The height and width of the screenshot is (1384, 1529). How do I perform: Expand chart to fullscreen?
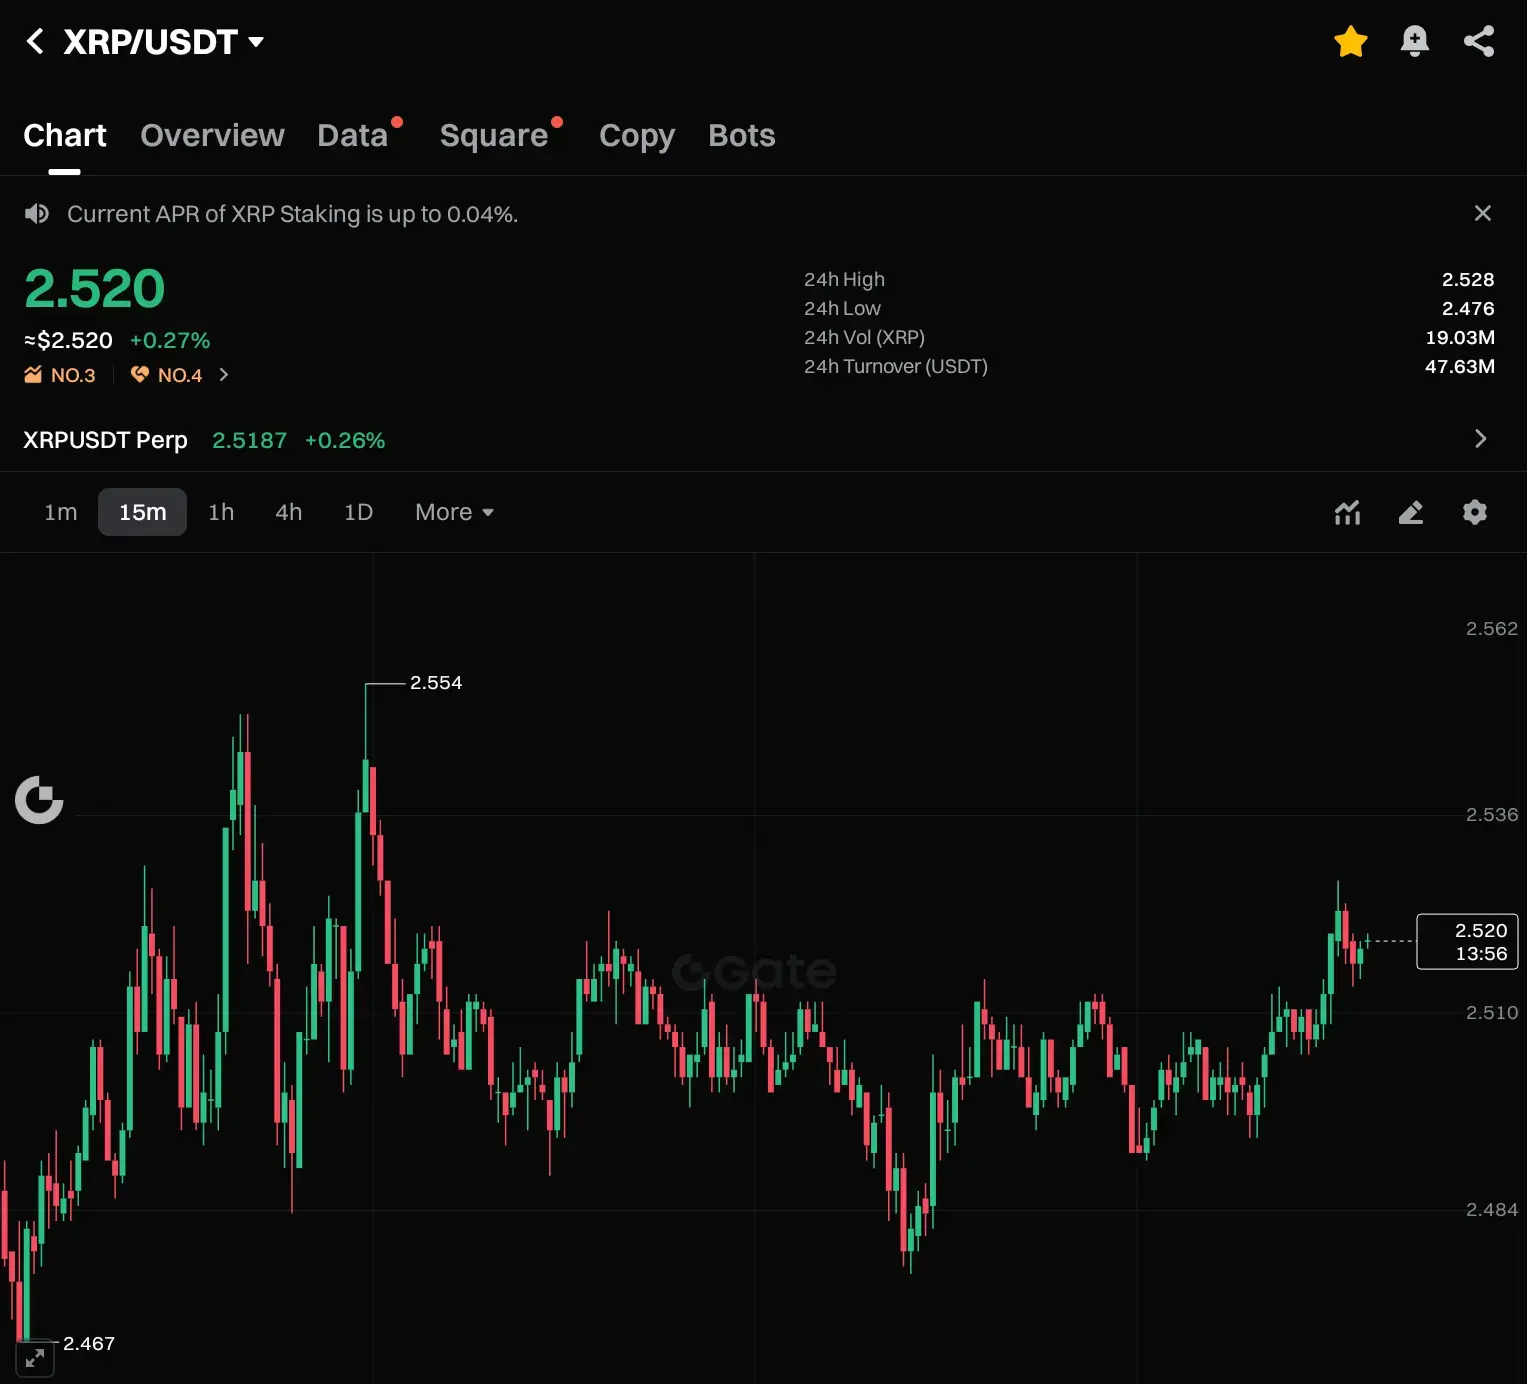(x=35, y=1358)
